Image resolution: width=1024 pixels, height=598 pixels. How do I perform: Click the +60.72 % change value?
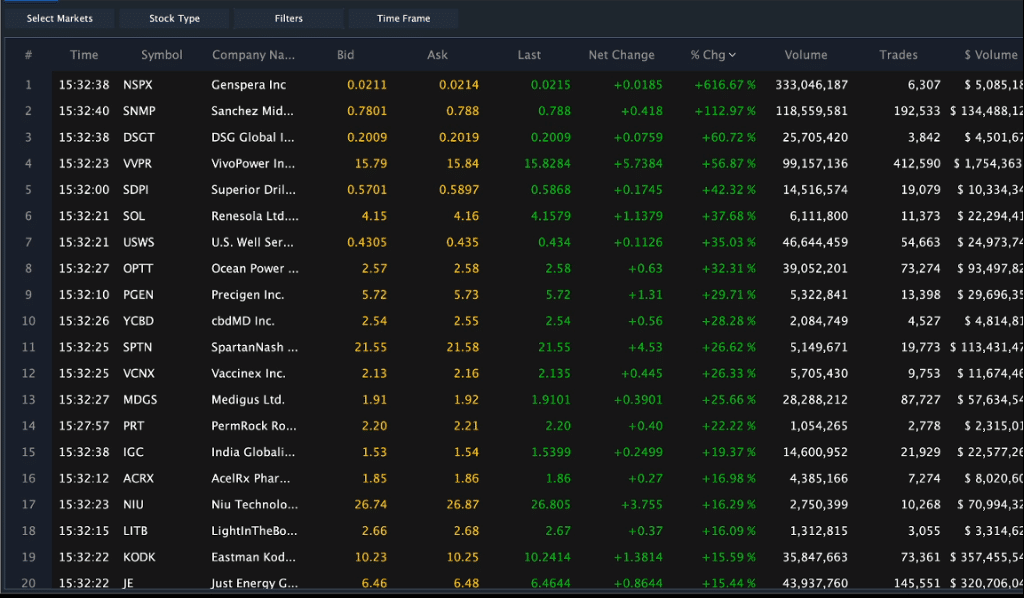[x=729, y=137]
